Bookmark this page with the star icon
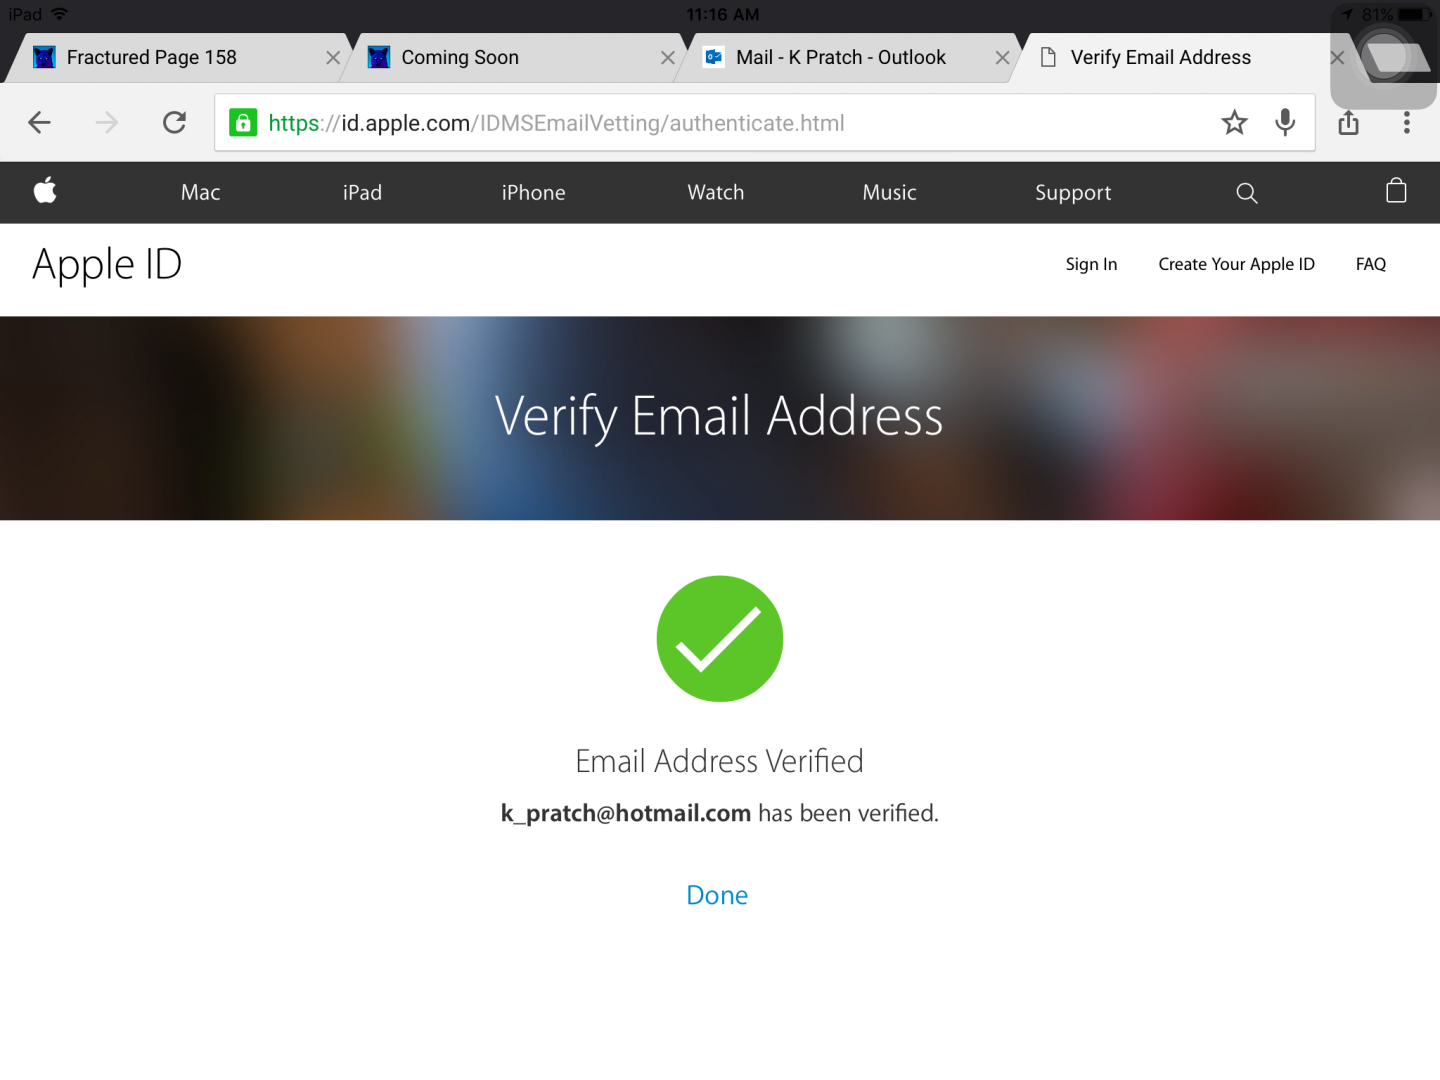1440x1080 pixels. (x=1234, y=123)
